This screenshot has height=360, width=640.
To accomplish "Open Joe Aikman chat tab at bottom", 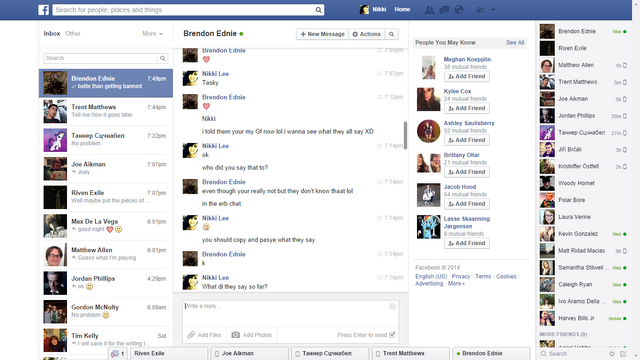I will click(249, 353).
